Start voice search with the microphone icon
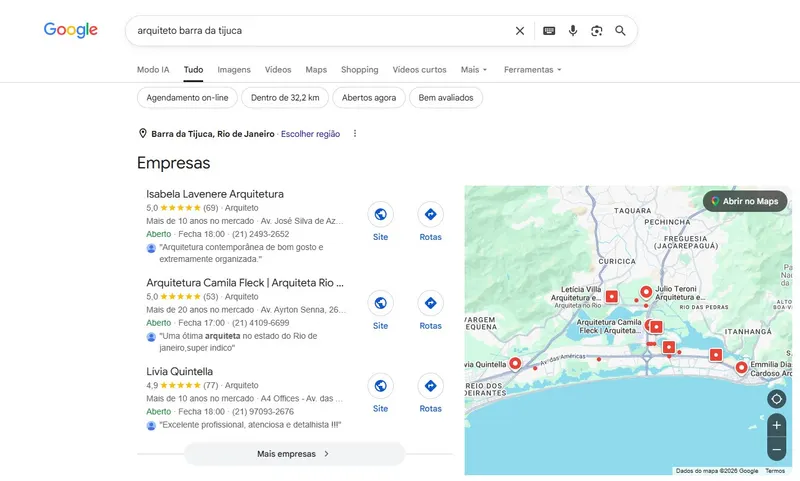This screenshot has width=800, height=481. point(573,31)
